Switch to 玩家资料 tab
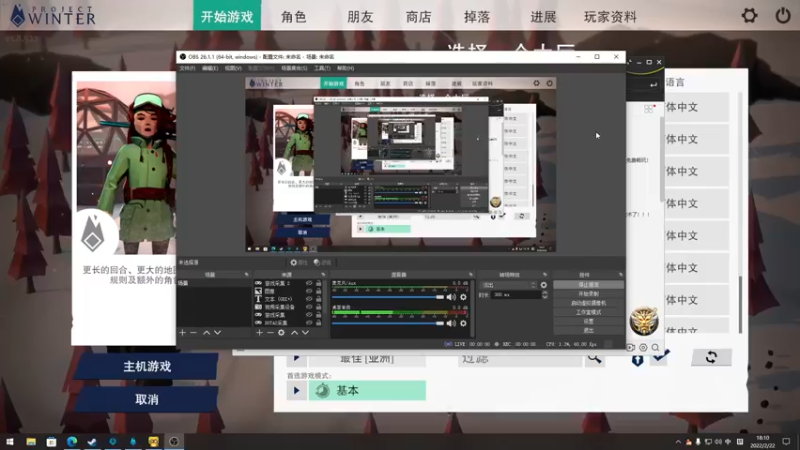The width and height of the screenshot is (800, 450). click(610, 17)
